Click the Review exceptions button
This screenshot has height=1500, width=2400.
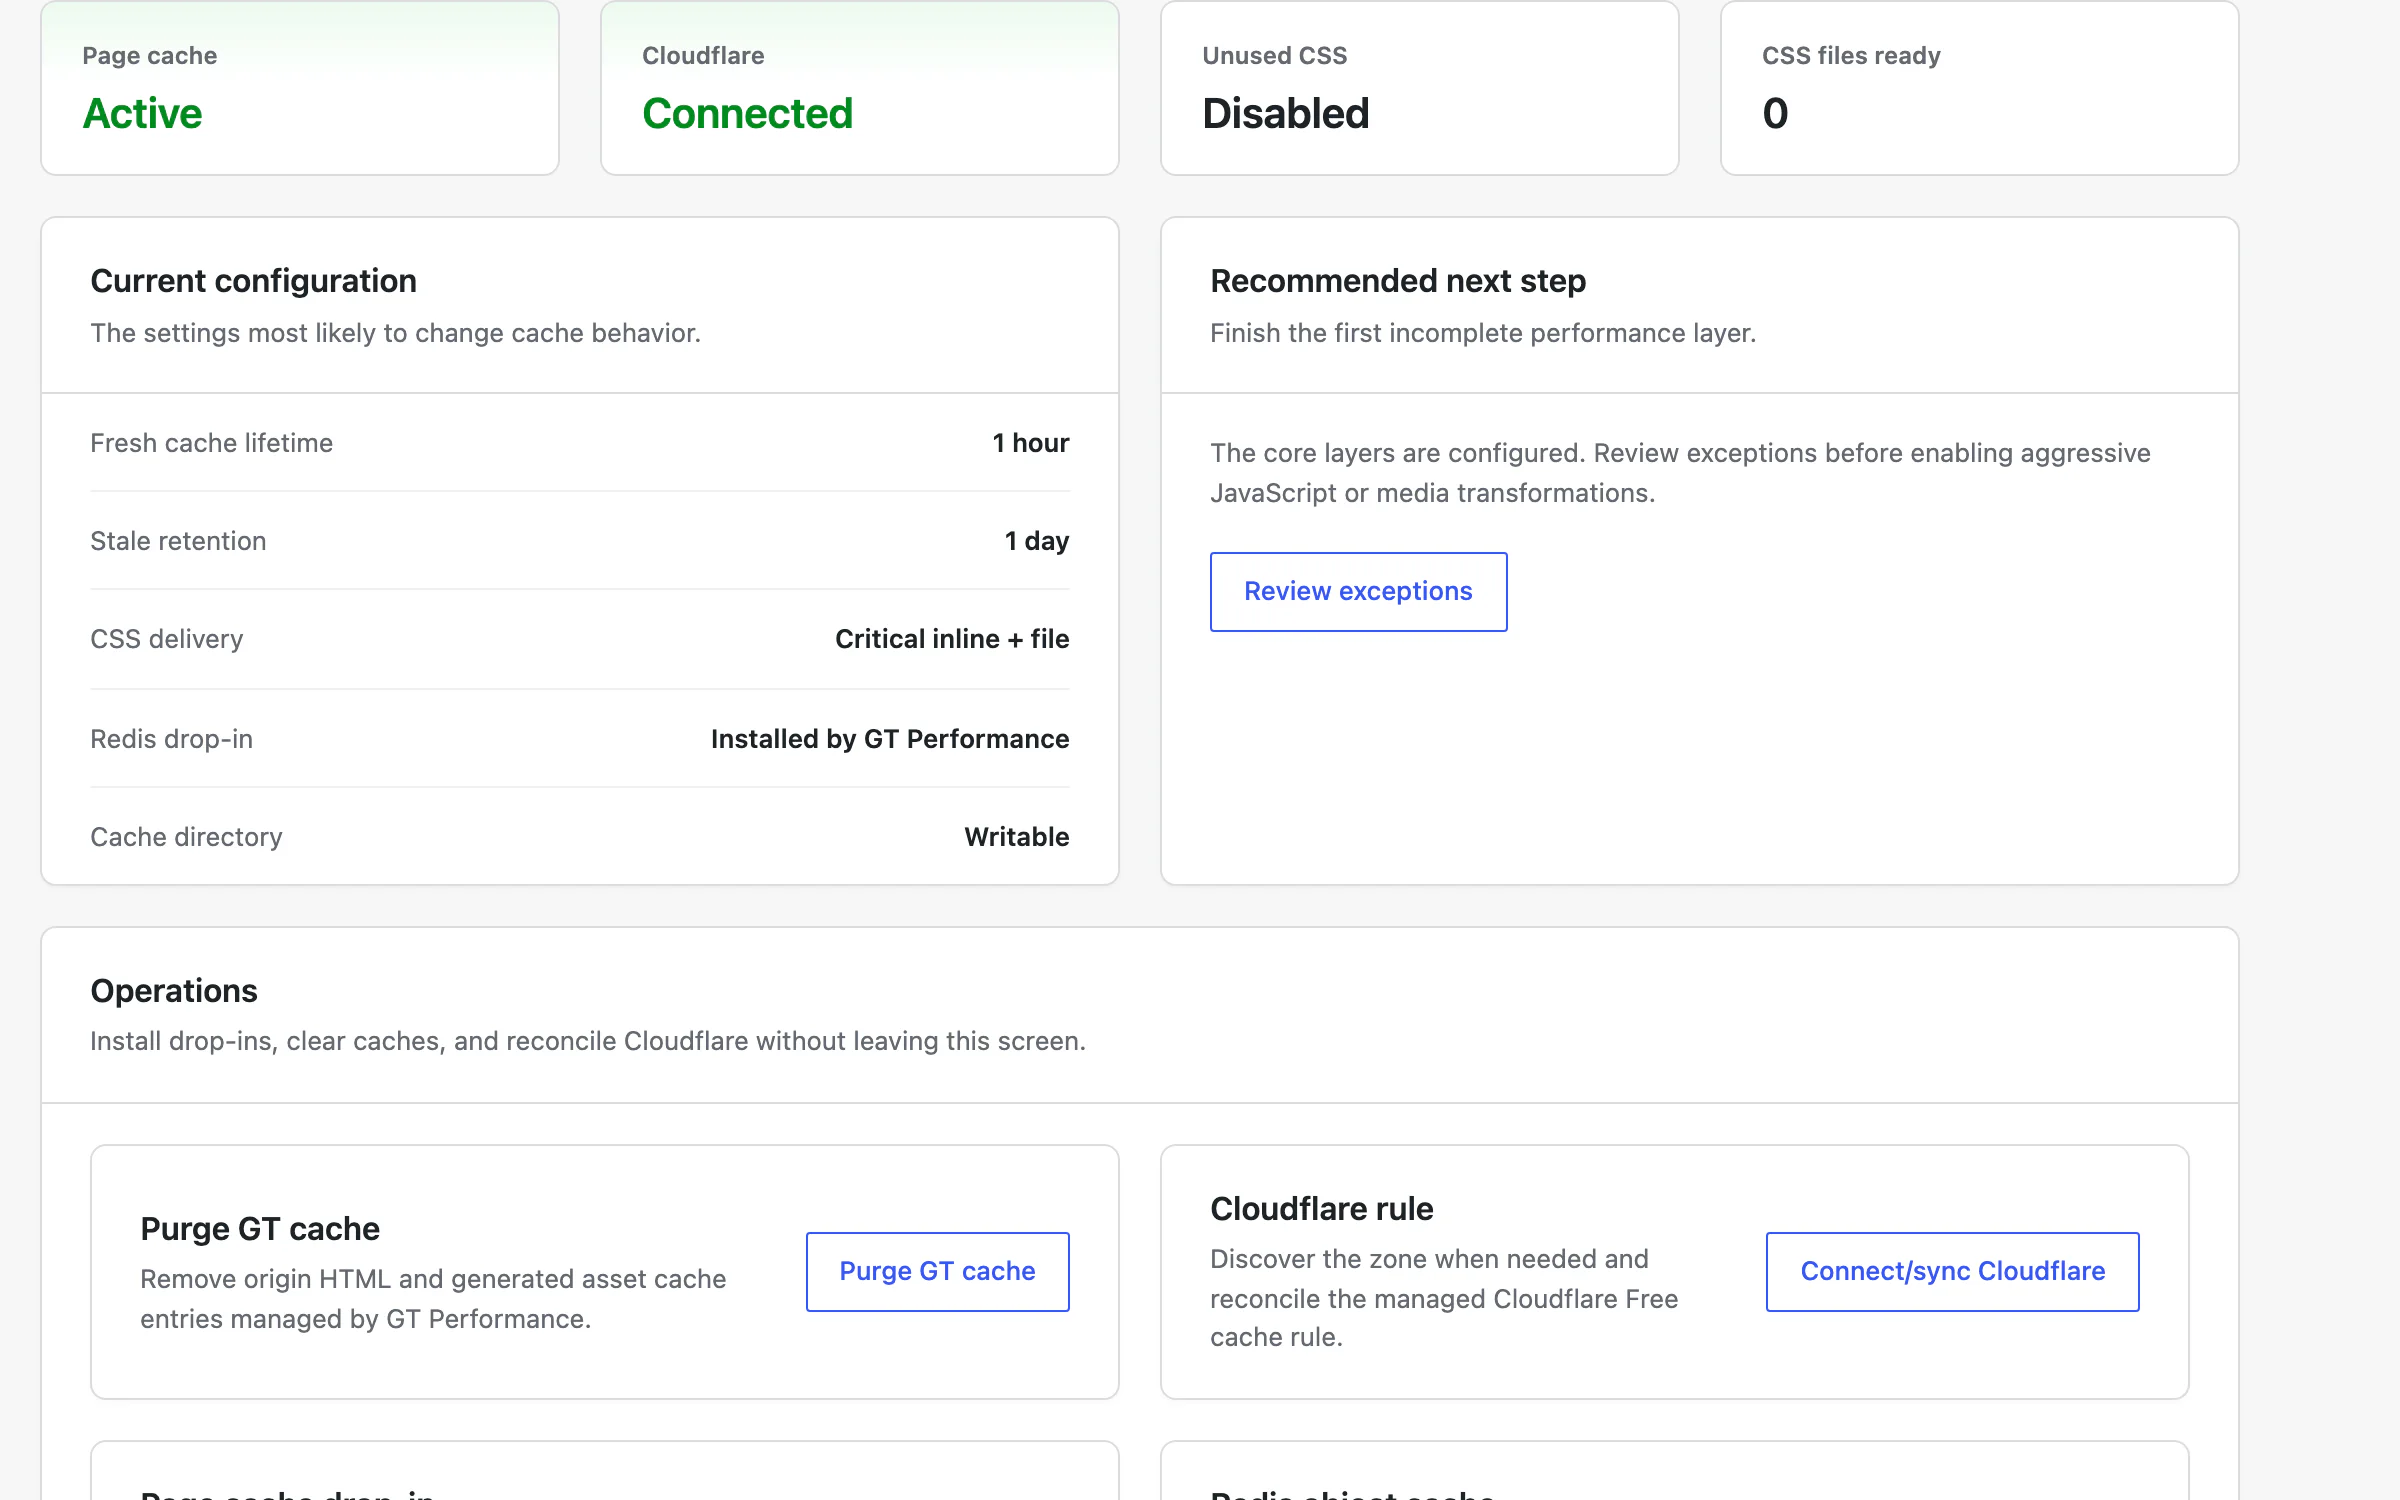tap(1358, 591)
